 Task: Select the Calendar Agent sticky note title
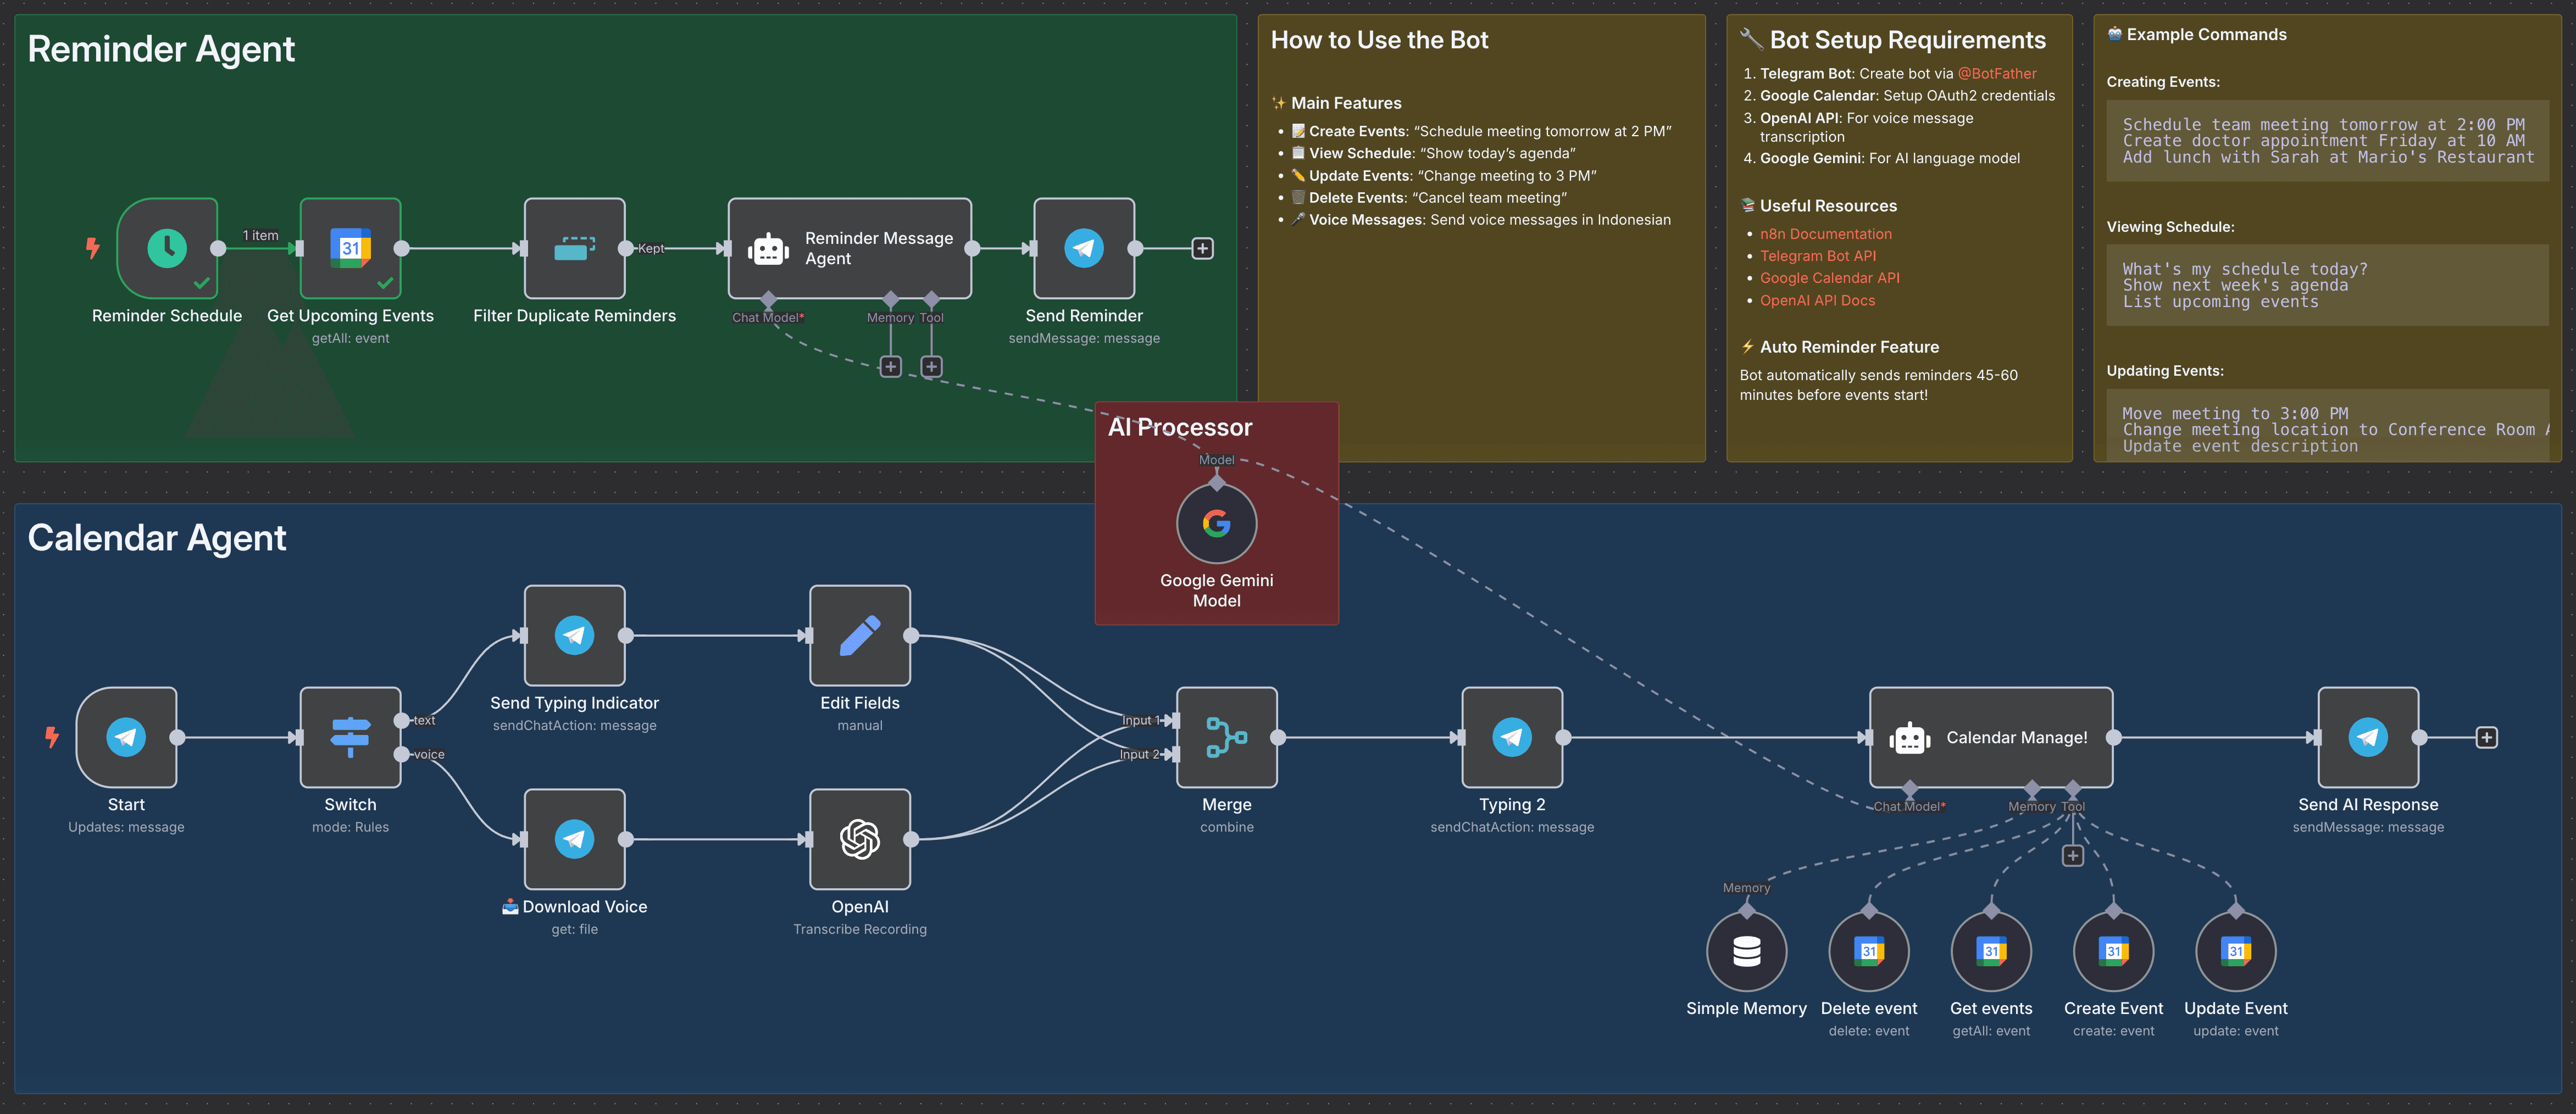point(157,538)
